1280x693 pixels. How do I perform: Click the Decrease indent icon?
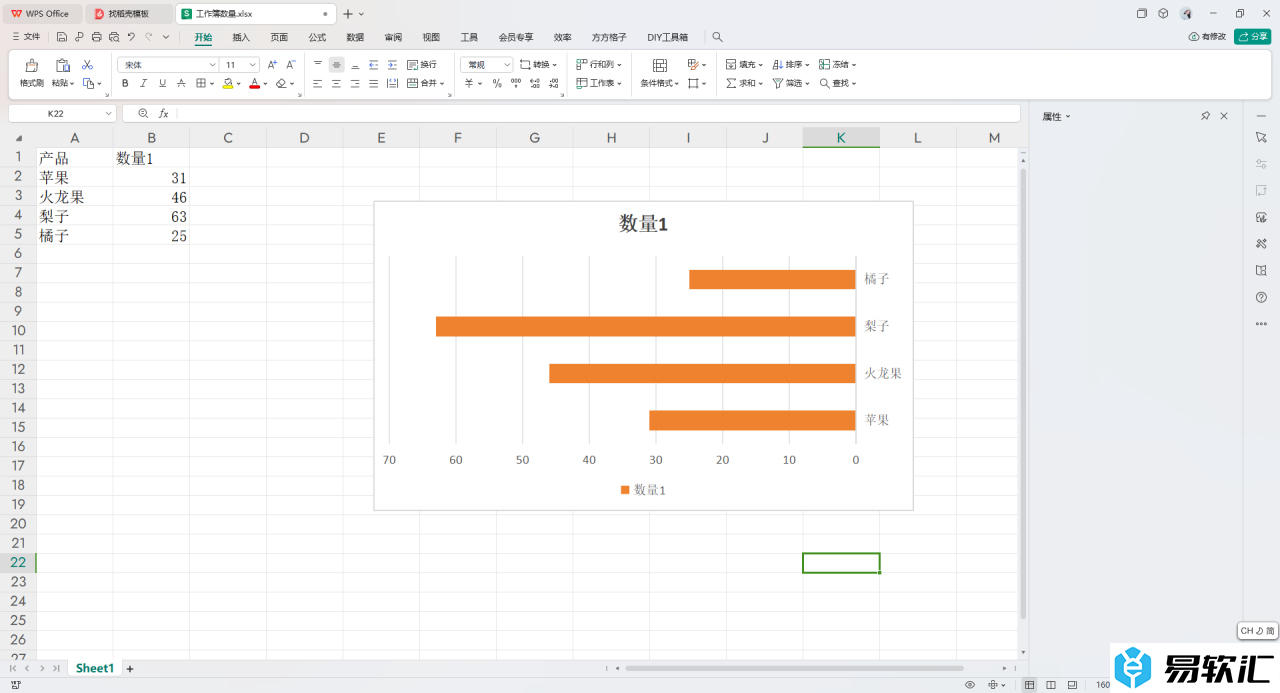click(373, 65)
